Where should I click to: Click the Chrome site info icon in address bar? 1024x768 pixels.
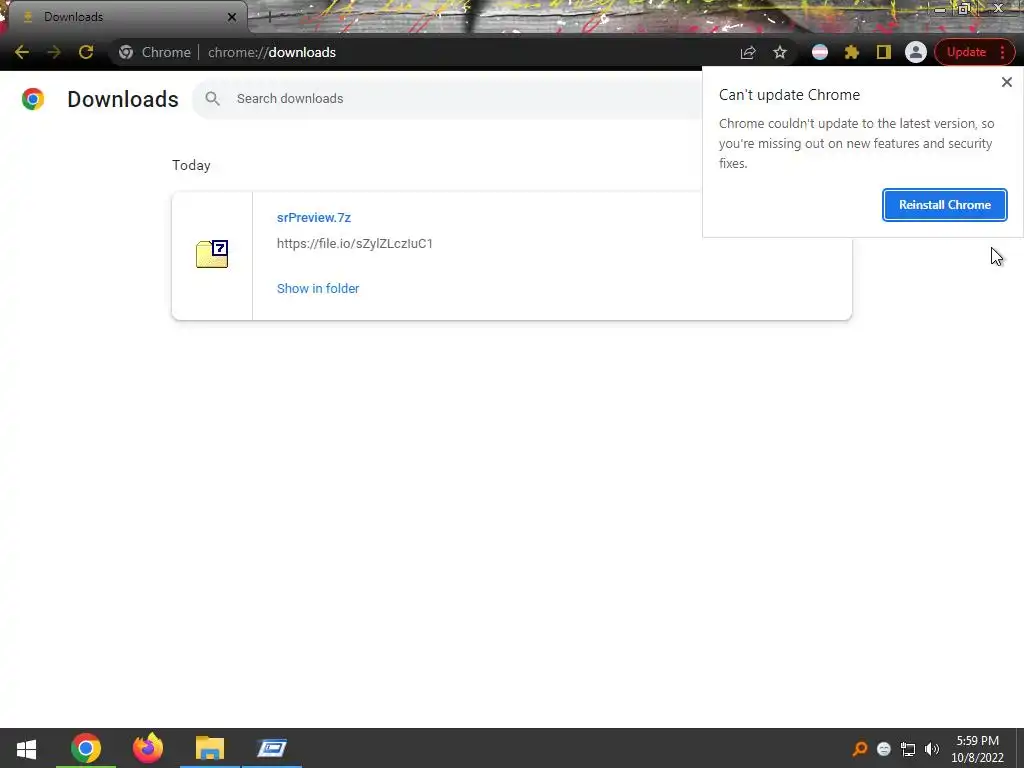coord(126,52)
